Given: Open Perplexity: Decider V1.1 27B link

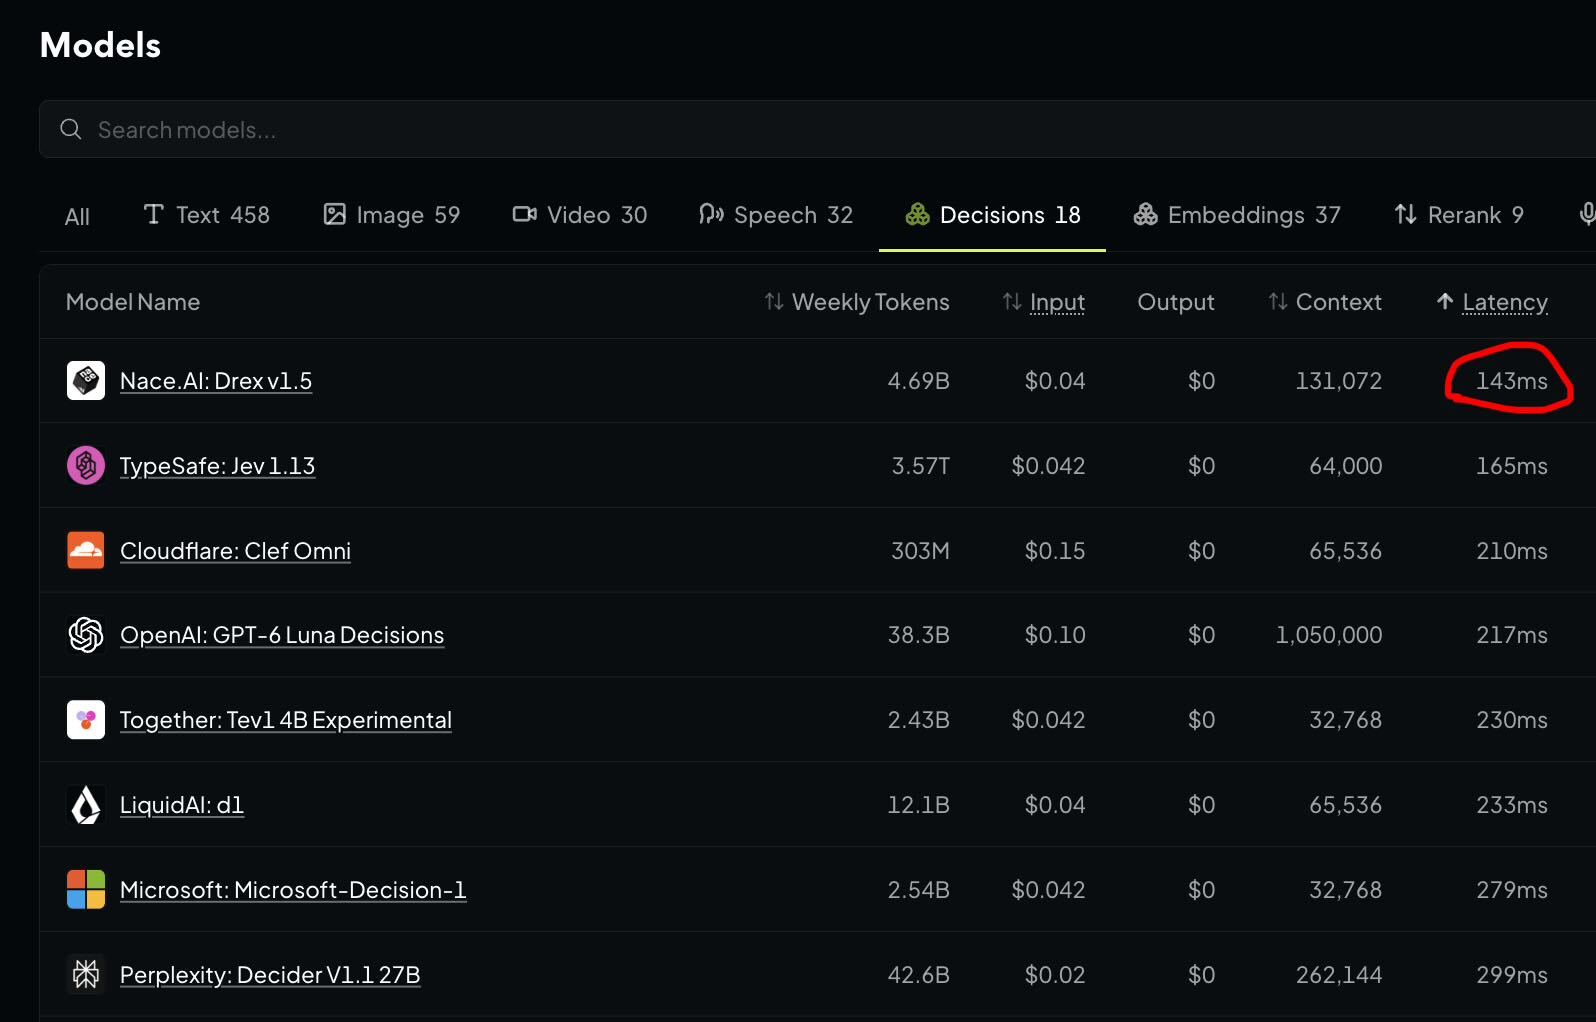Looking at the screenshot, I should 270,975.
